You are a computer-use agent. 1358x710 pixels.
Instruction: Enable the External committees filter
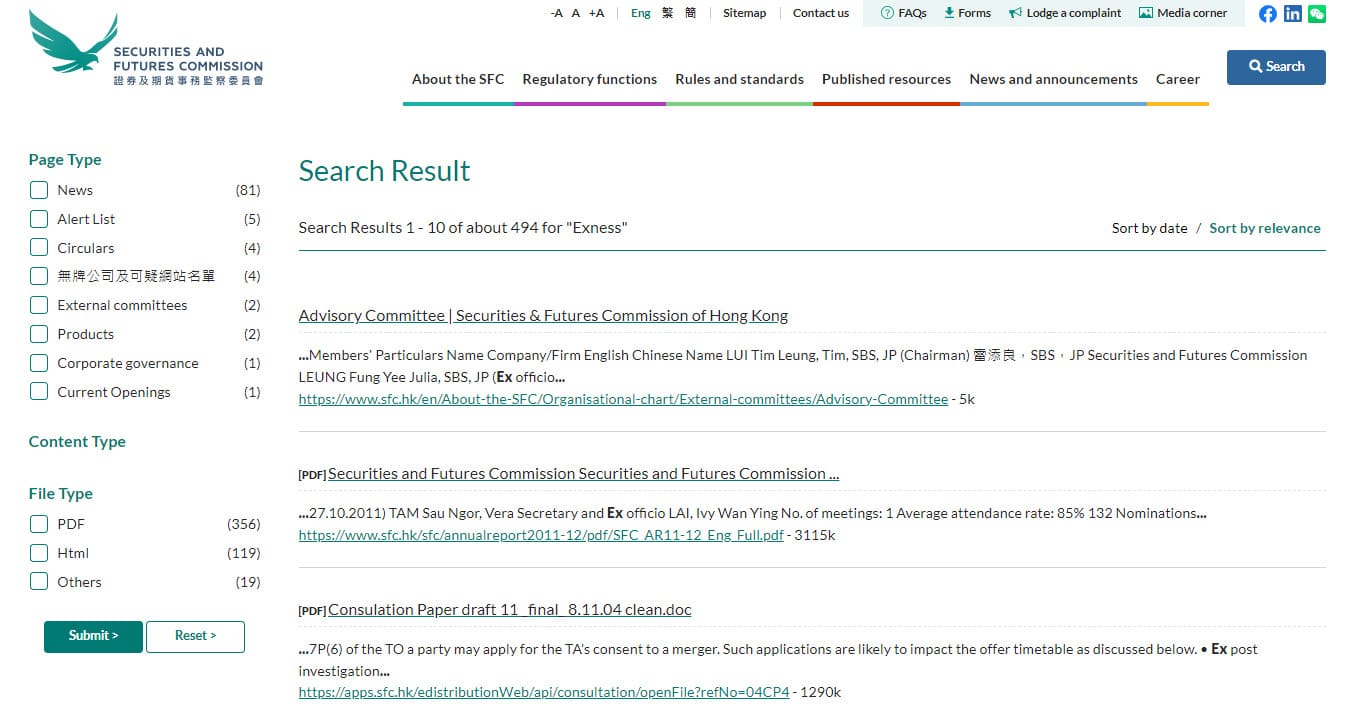click(39, 305)
